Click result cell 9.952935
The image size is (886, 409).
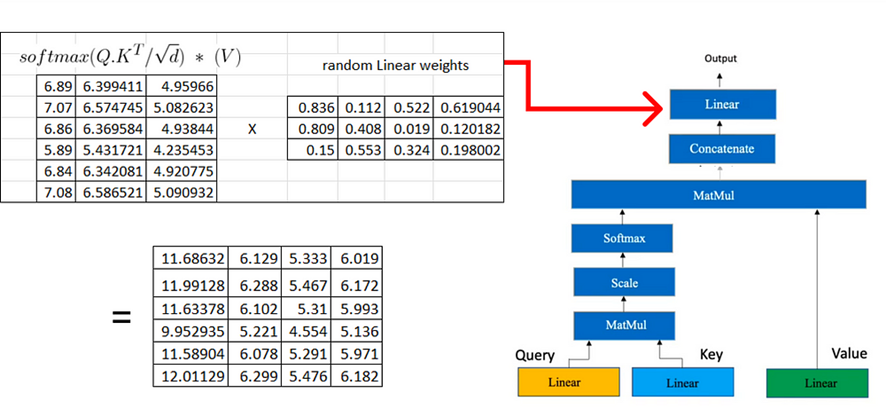[x=190, y=332]
